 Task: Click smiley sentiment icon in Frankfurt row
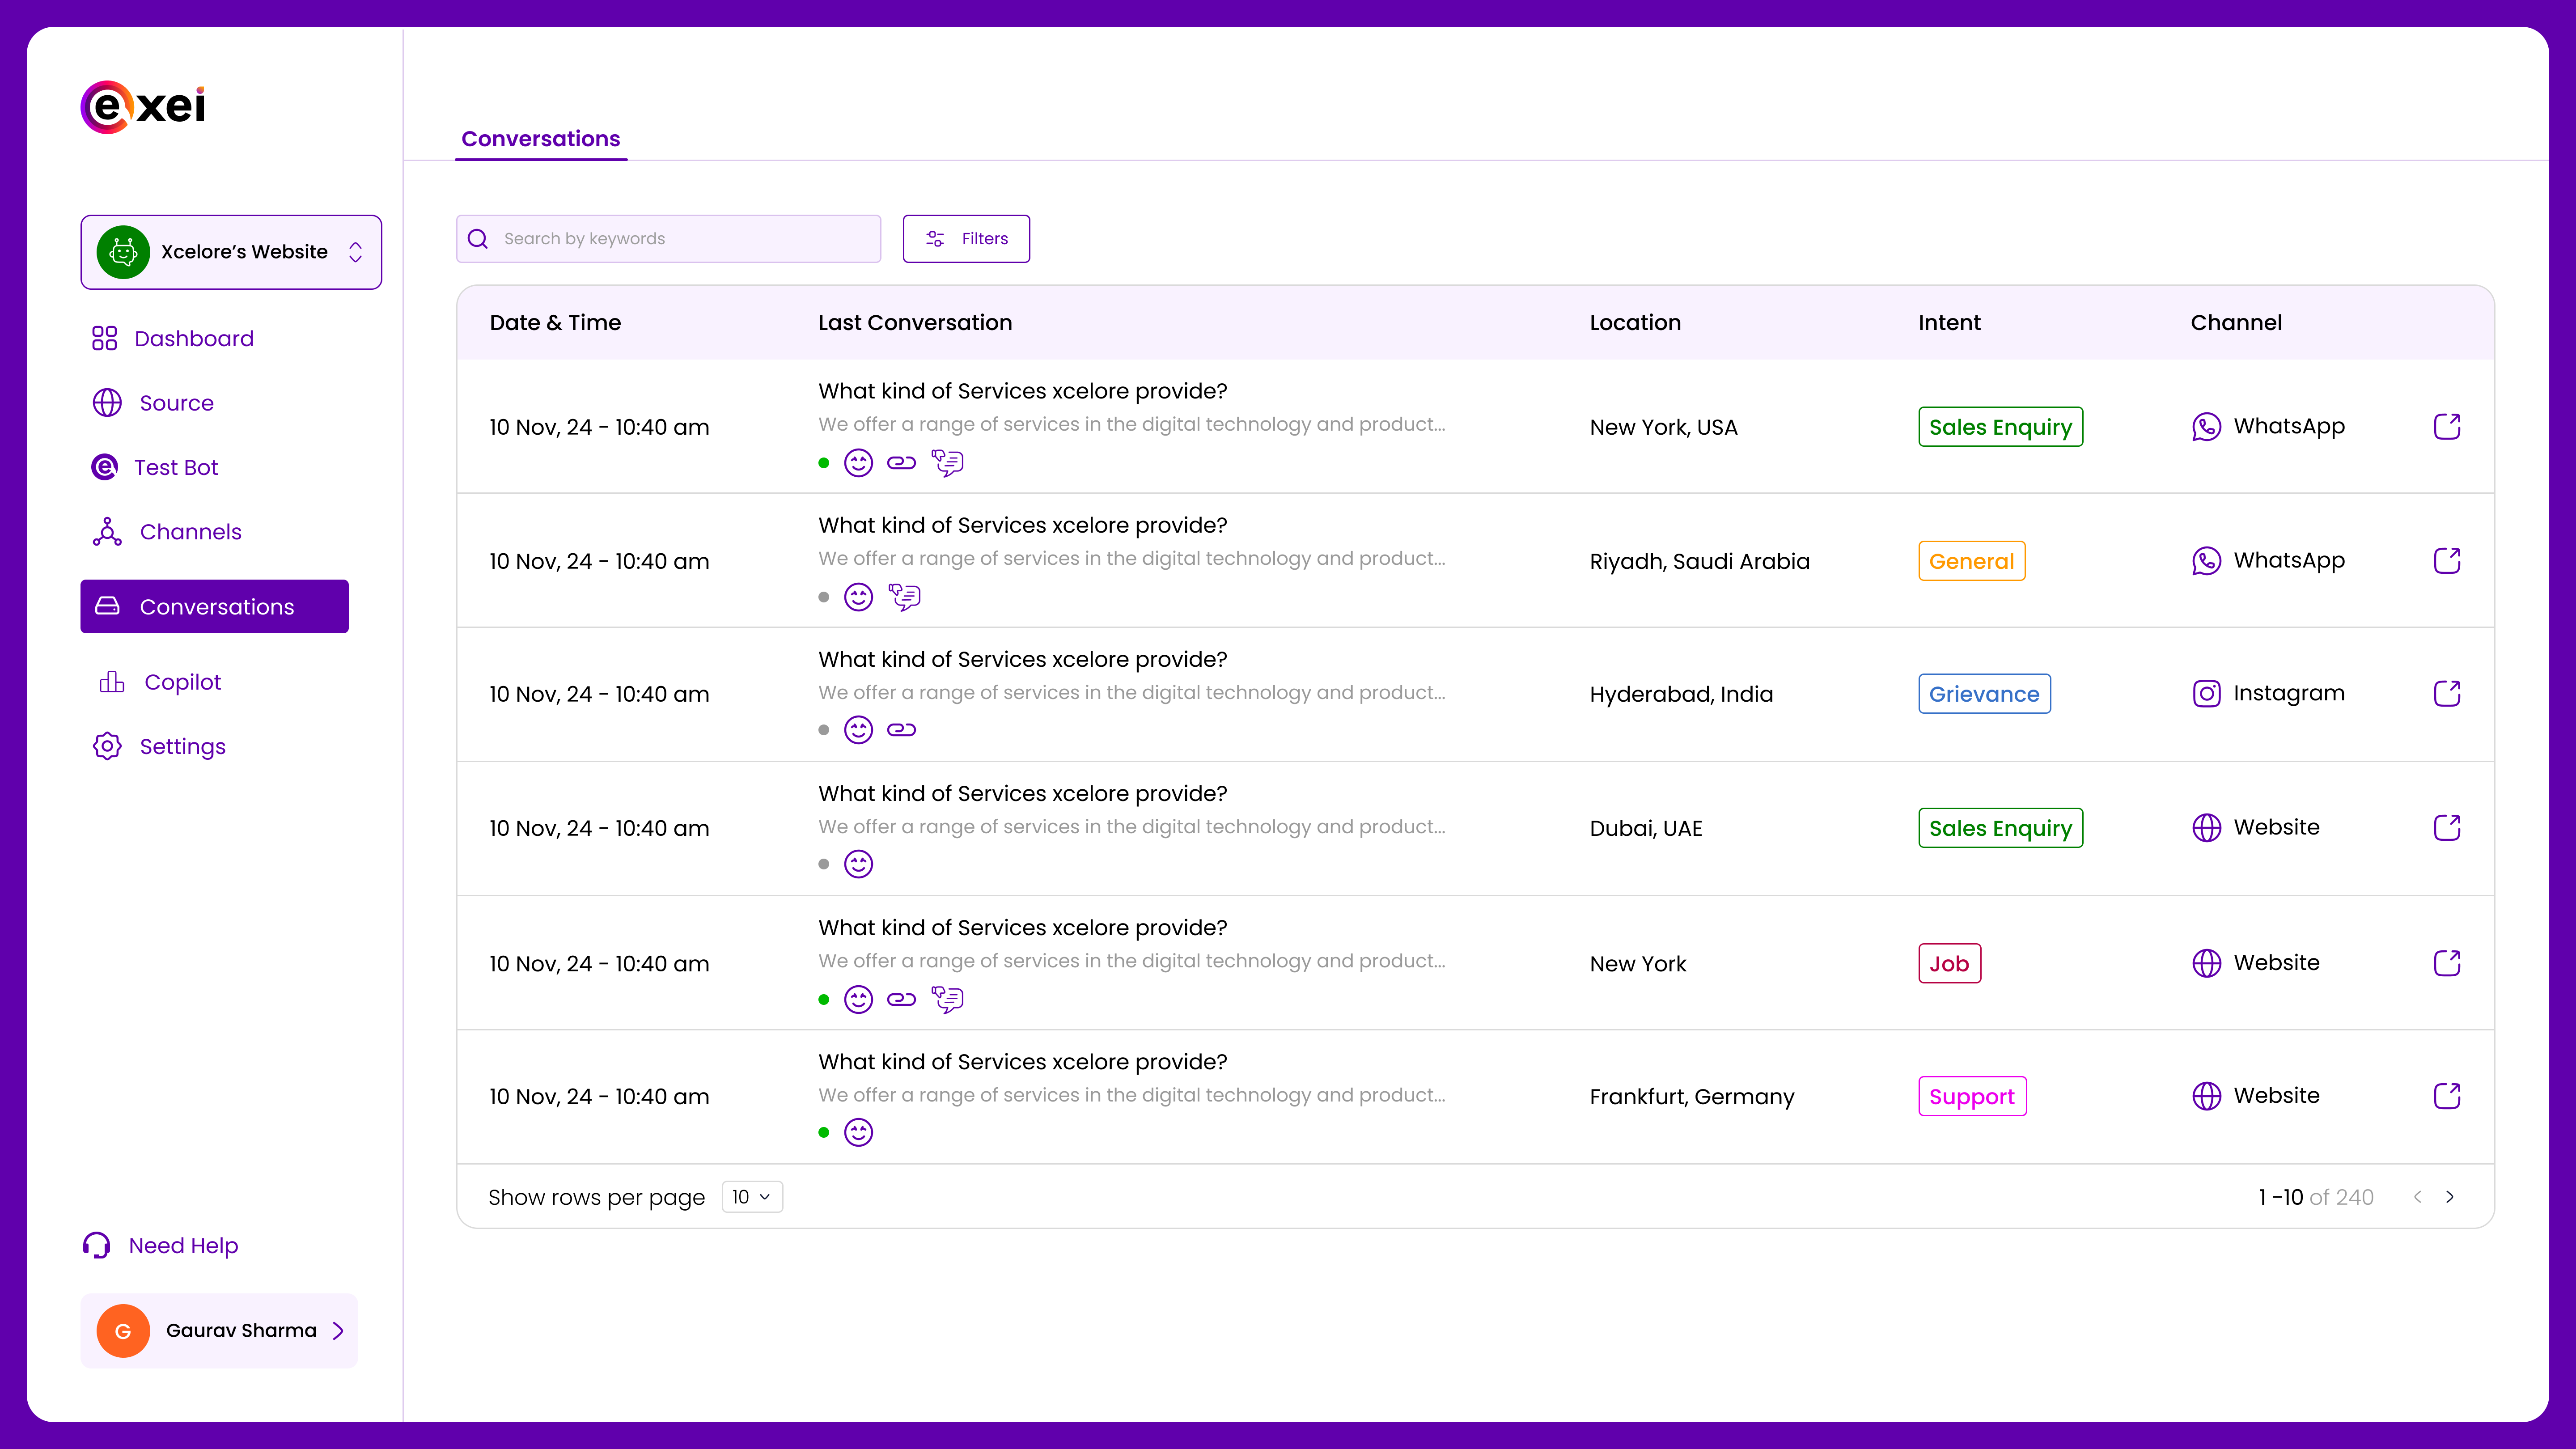tap(858, 1132)
